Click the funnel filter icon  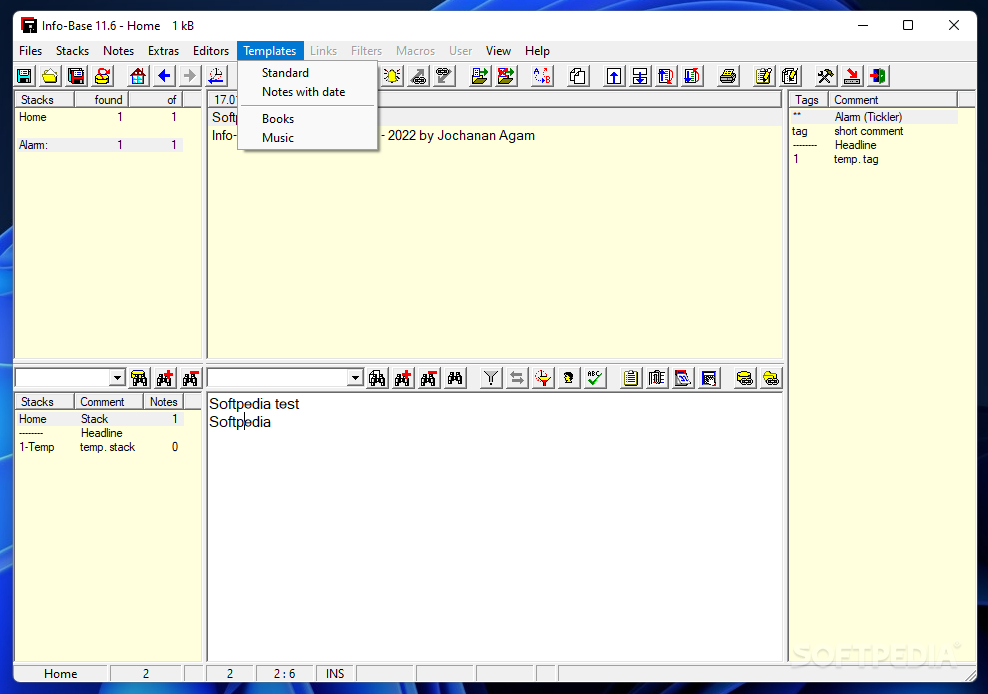click(491, 378)
